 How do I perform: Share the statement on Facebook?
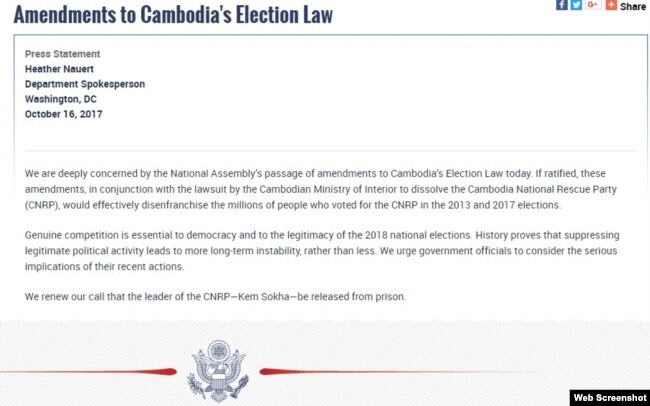(562, 5)
